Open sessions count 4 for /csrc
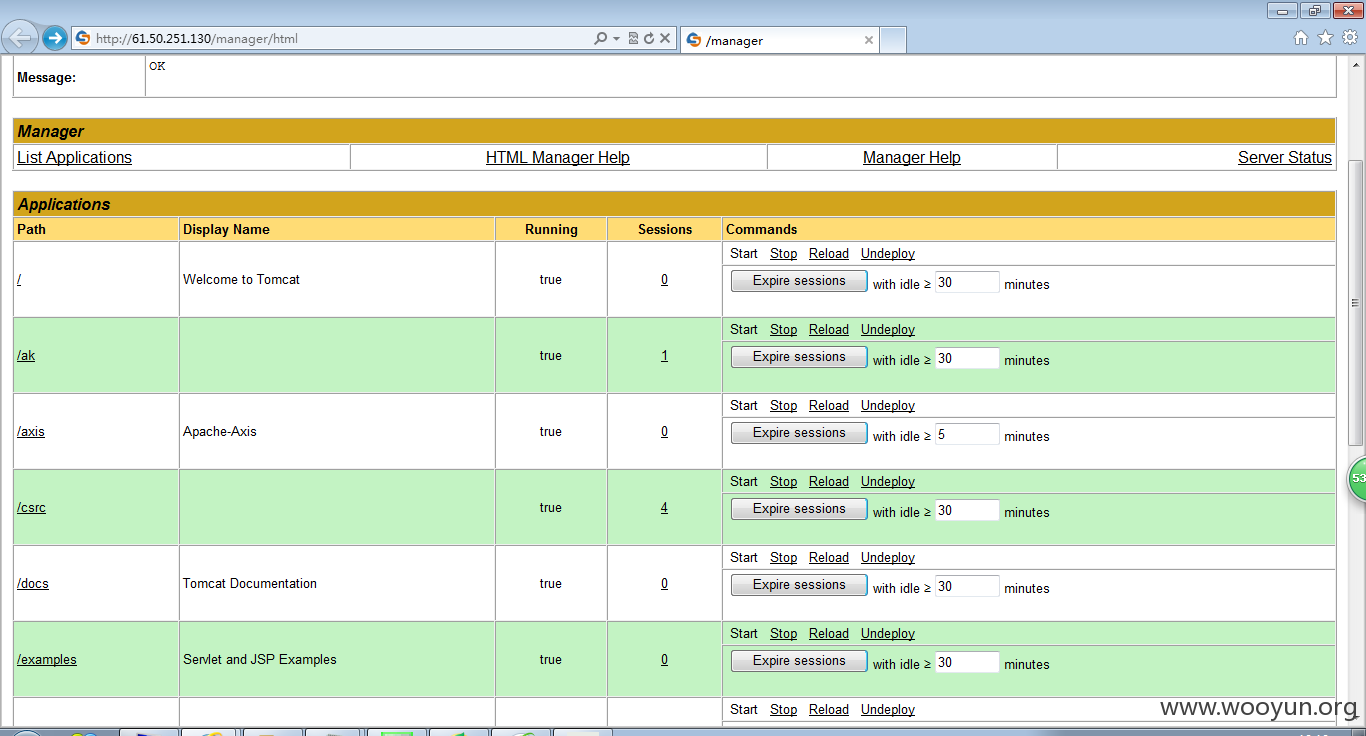1366x736 pixels. [664, 508]
